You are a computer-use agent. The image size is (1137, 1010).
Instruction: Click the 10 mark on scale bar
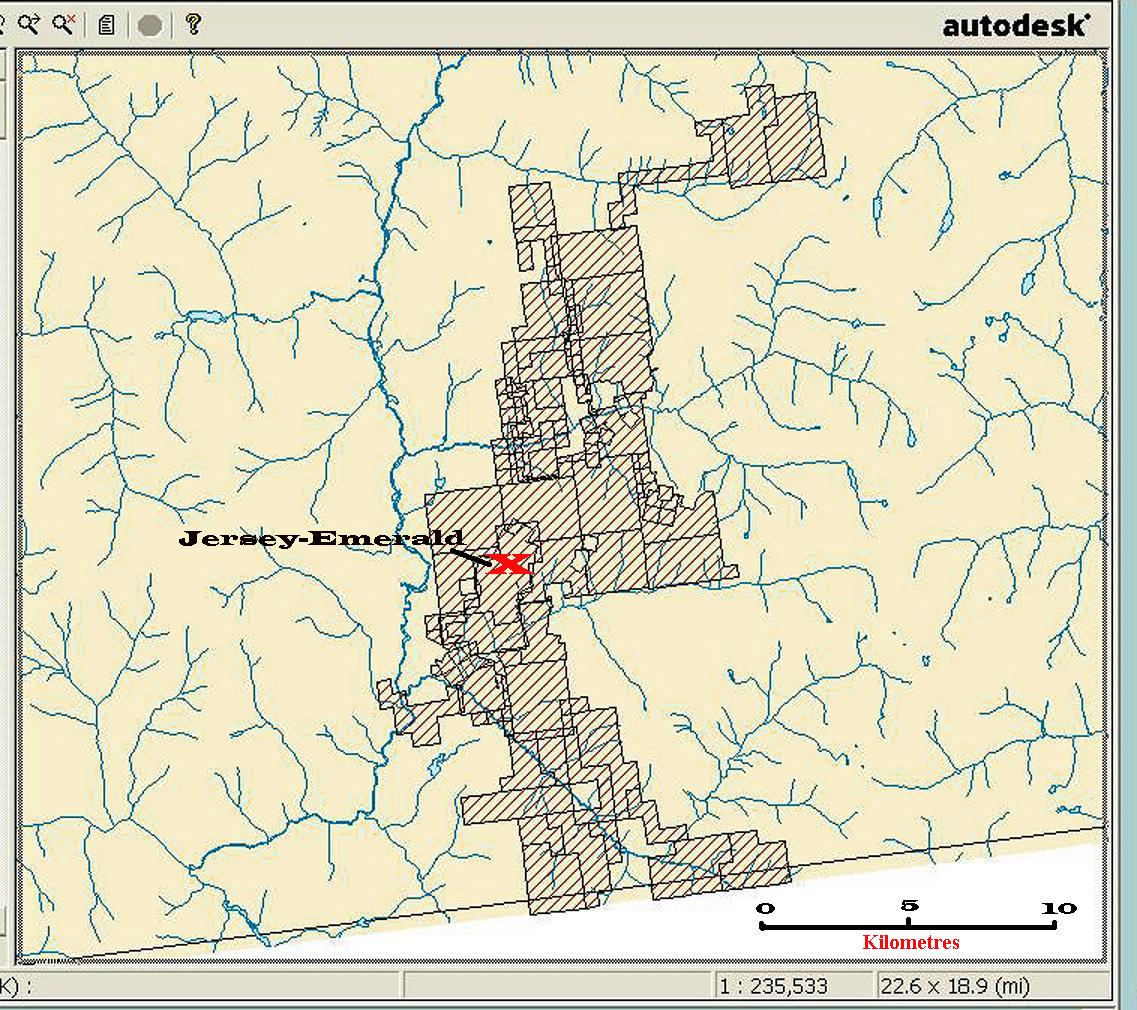point(1058,908)
